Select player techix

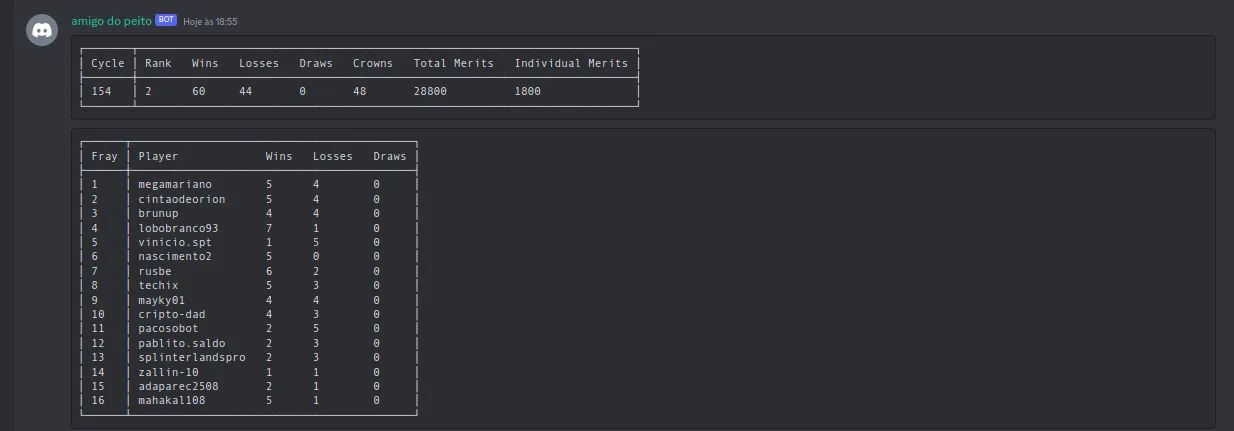(158, 285)
